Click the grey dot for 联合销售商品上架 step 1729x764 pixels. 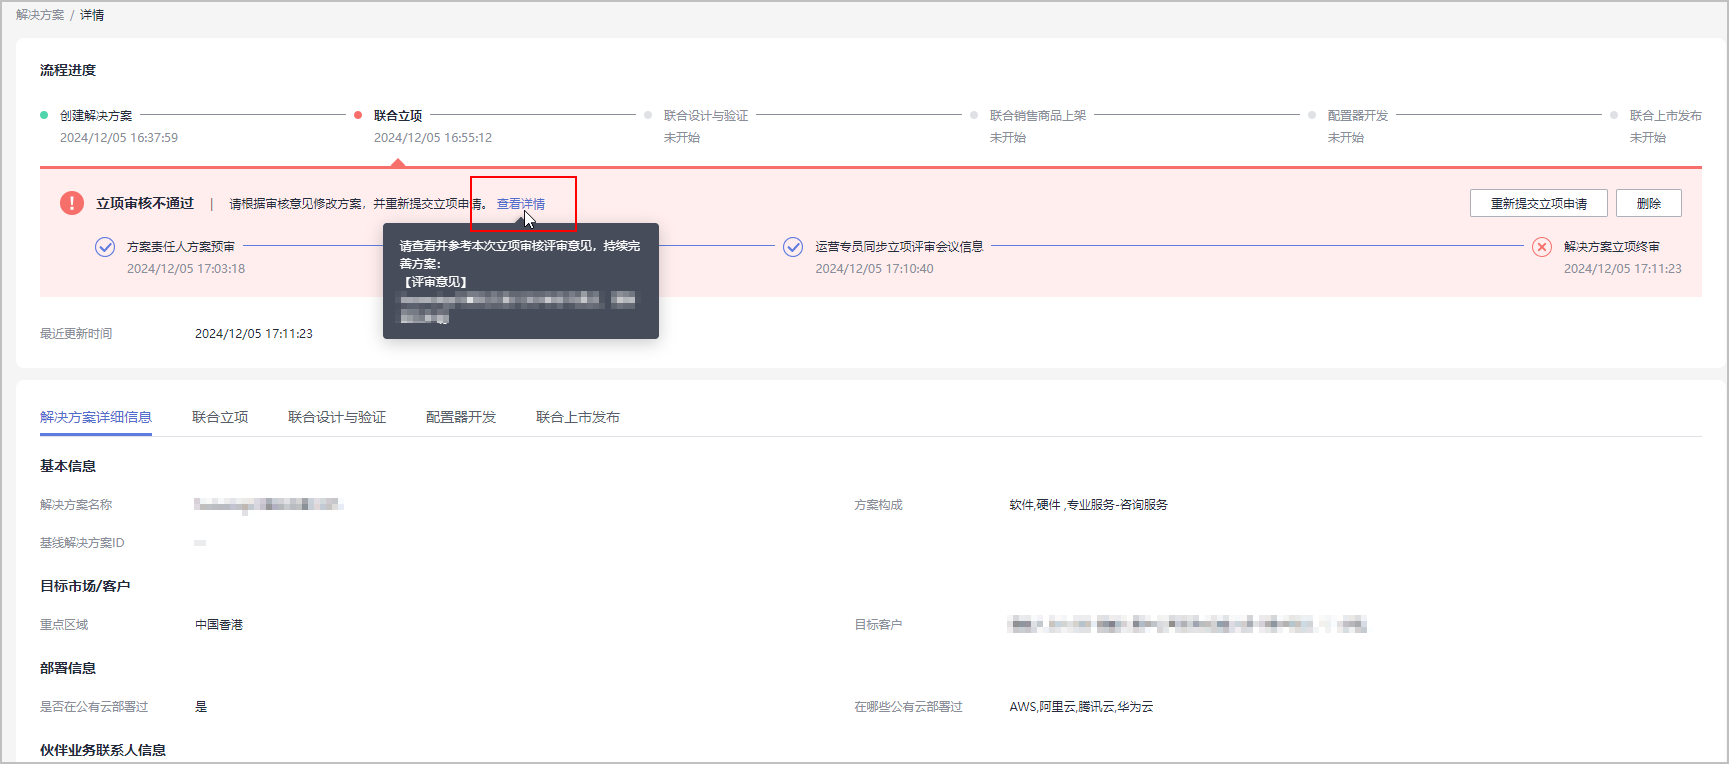(974, 115)
